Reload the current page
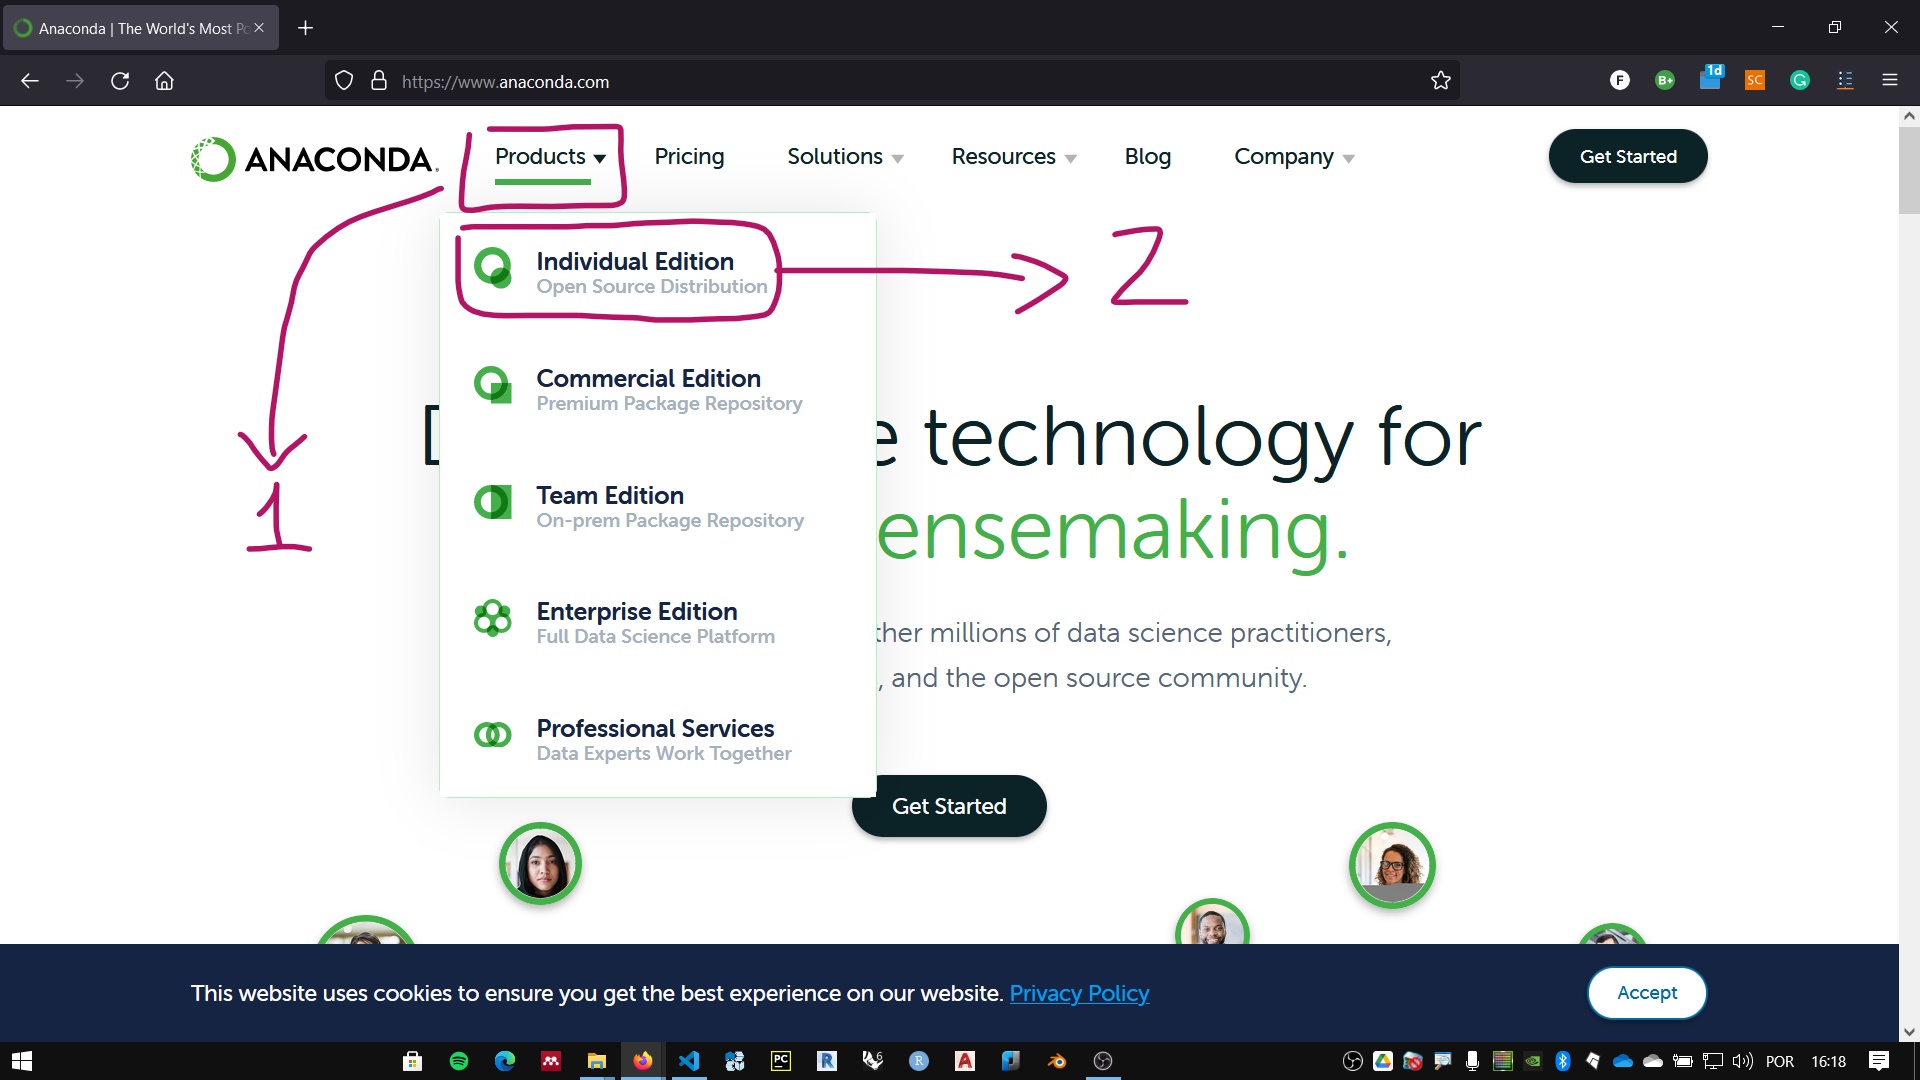The width and height of the screenshot is (1920, 1080). (120, 81)
